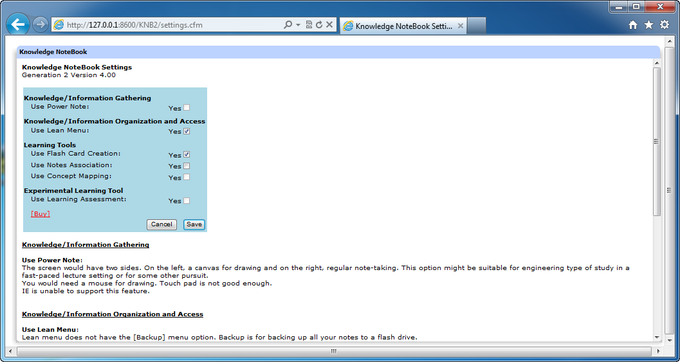Open the browser Home page icon
The height and width of the screenshot is (362, 680).
click(x=633, y=25)
